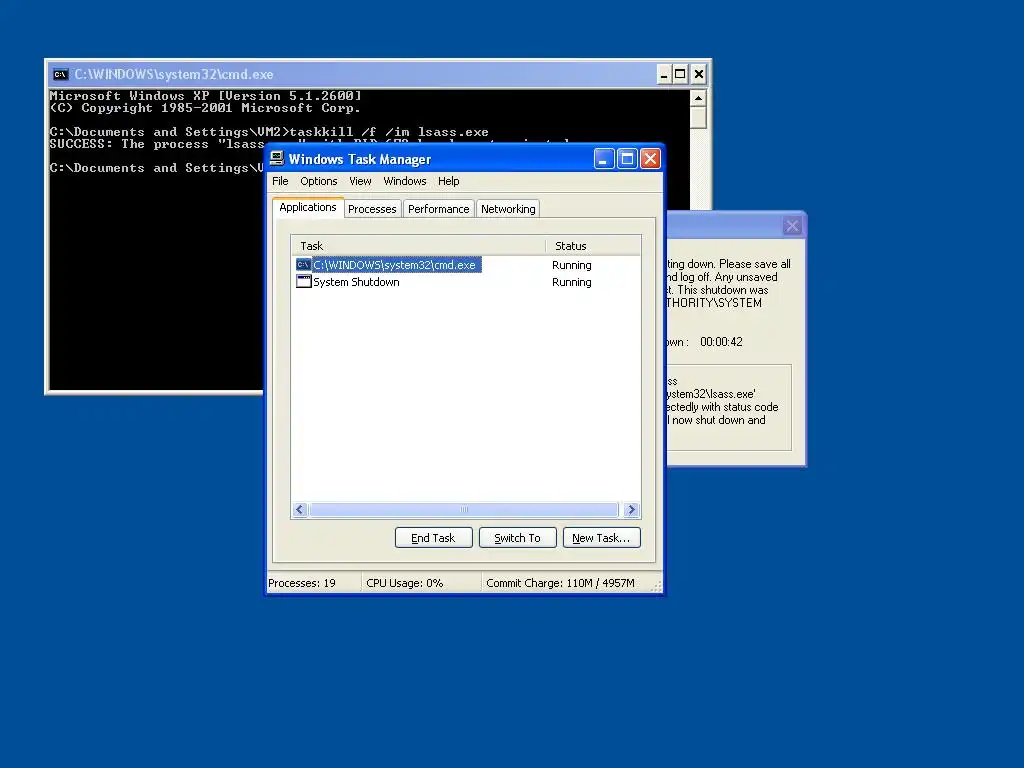The height and width of the screenshot is (768, 1024).
Task: Click the System Shutdown window icon in list
Action: (303, 281)
